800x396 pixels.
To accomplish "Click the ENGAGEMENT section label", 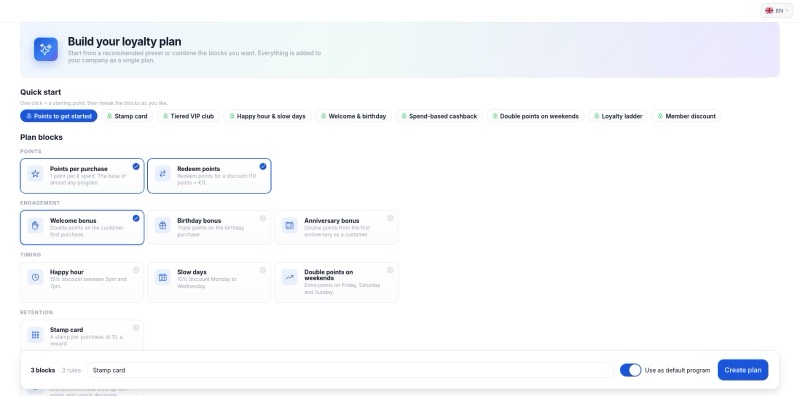I will click(x=40, y=203).
